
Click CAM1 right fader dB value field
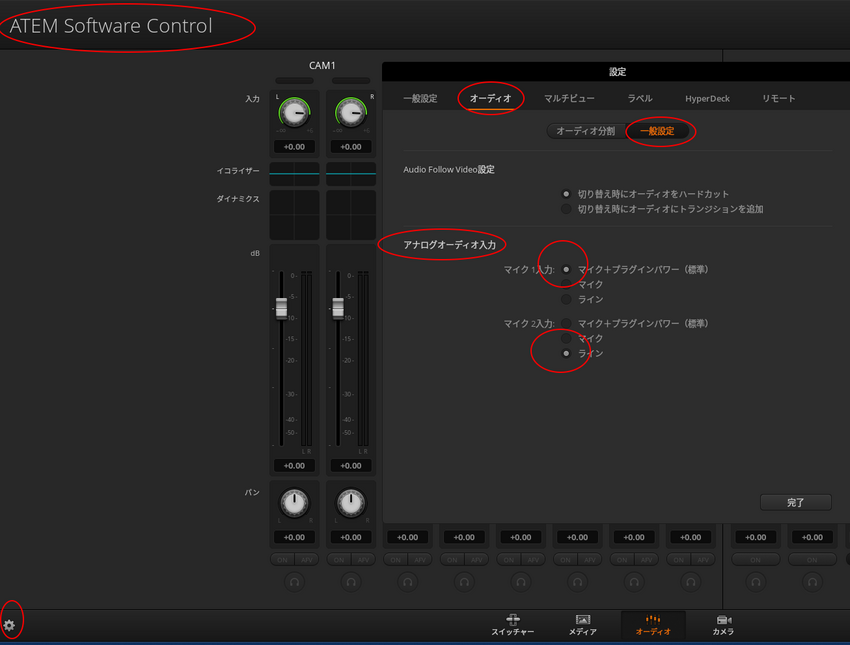pyautogui.click(x=351, y=466)
